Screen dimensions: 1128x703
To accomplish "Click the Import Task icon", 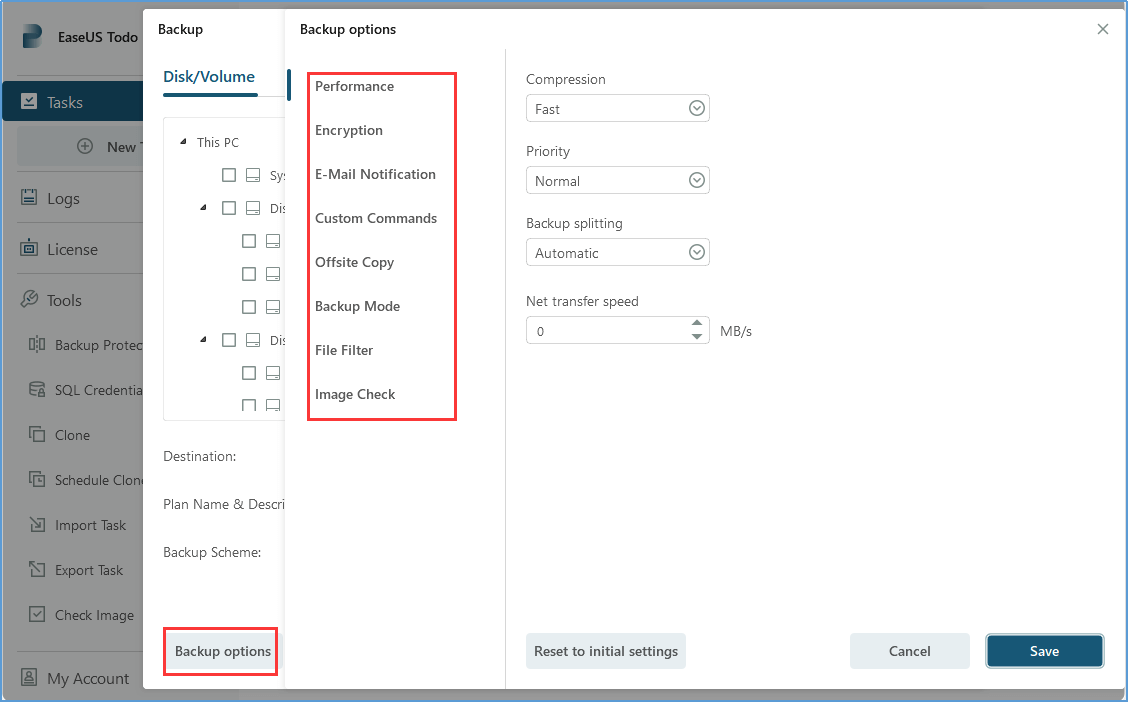I will coord(37,525).
